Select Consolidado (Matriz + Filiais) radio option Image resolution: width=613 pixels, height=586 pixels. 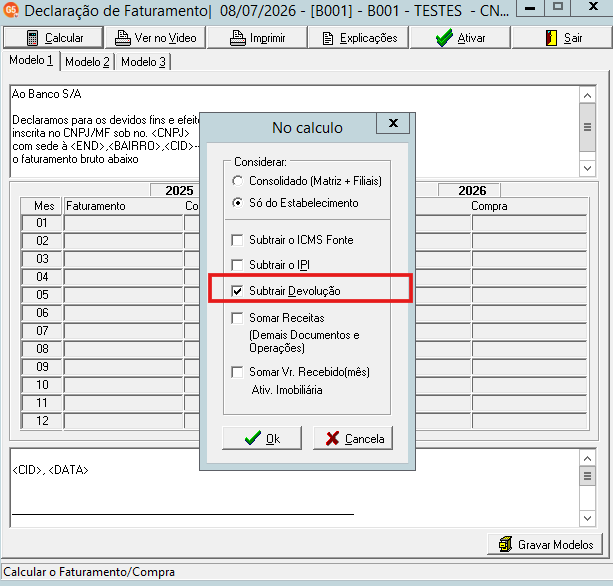point(237,181)
